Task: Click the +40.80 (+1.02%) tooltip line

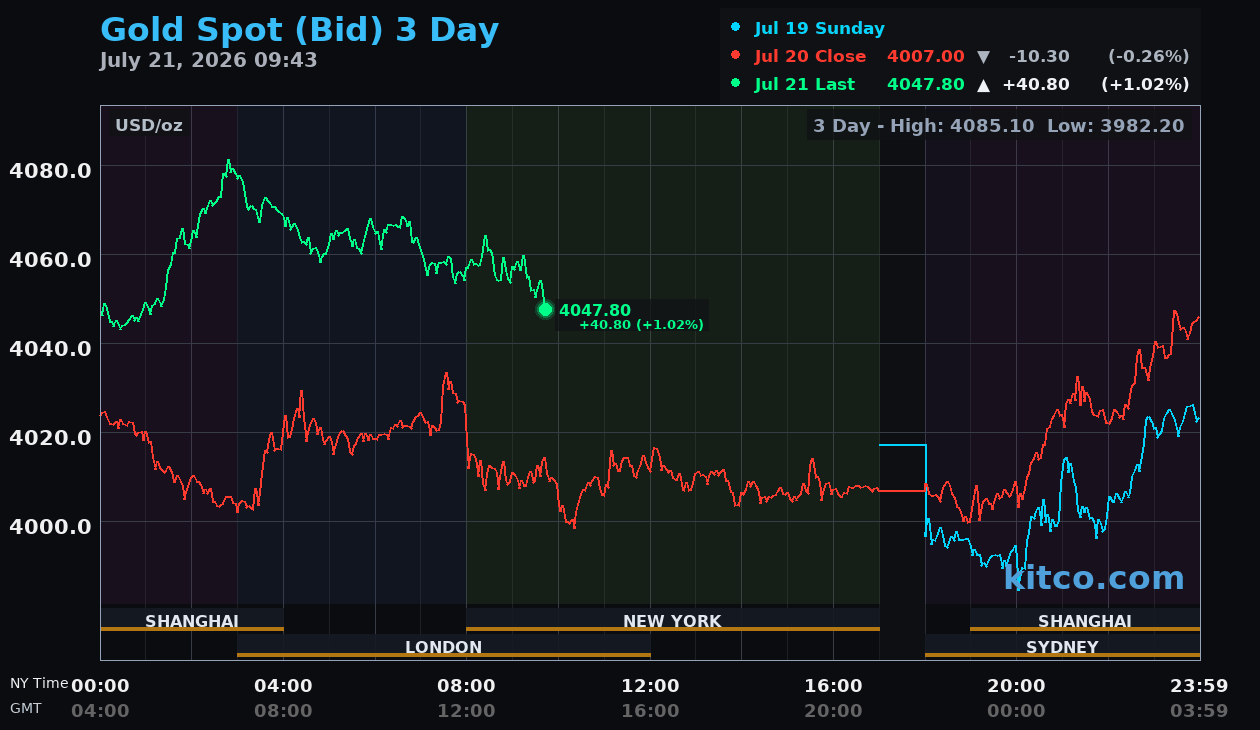Action: click(x=641, y=325)
